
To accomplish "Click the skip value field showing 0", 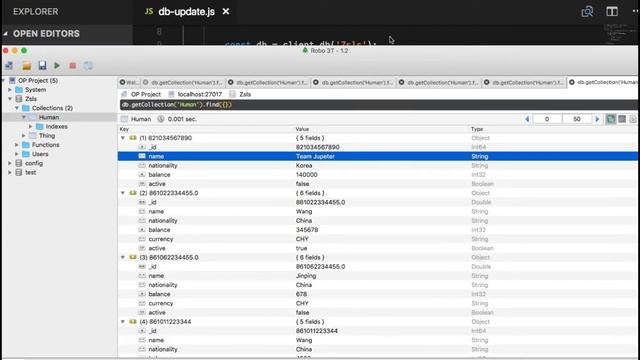I will (x=547, y=119).
